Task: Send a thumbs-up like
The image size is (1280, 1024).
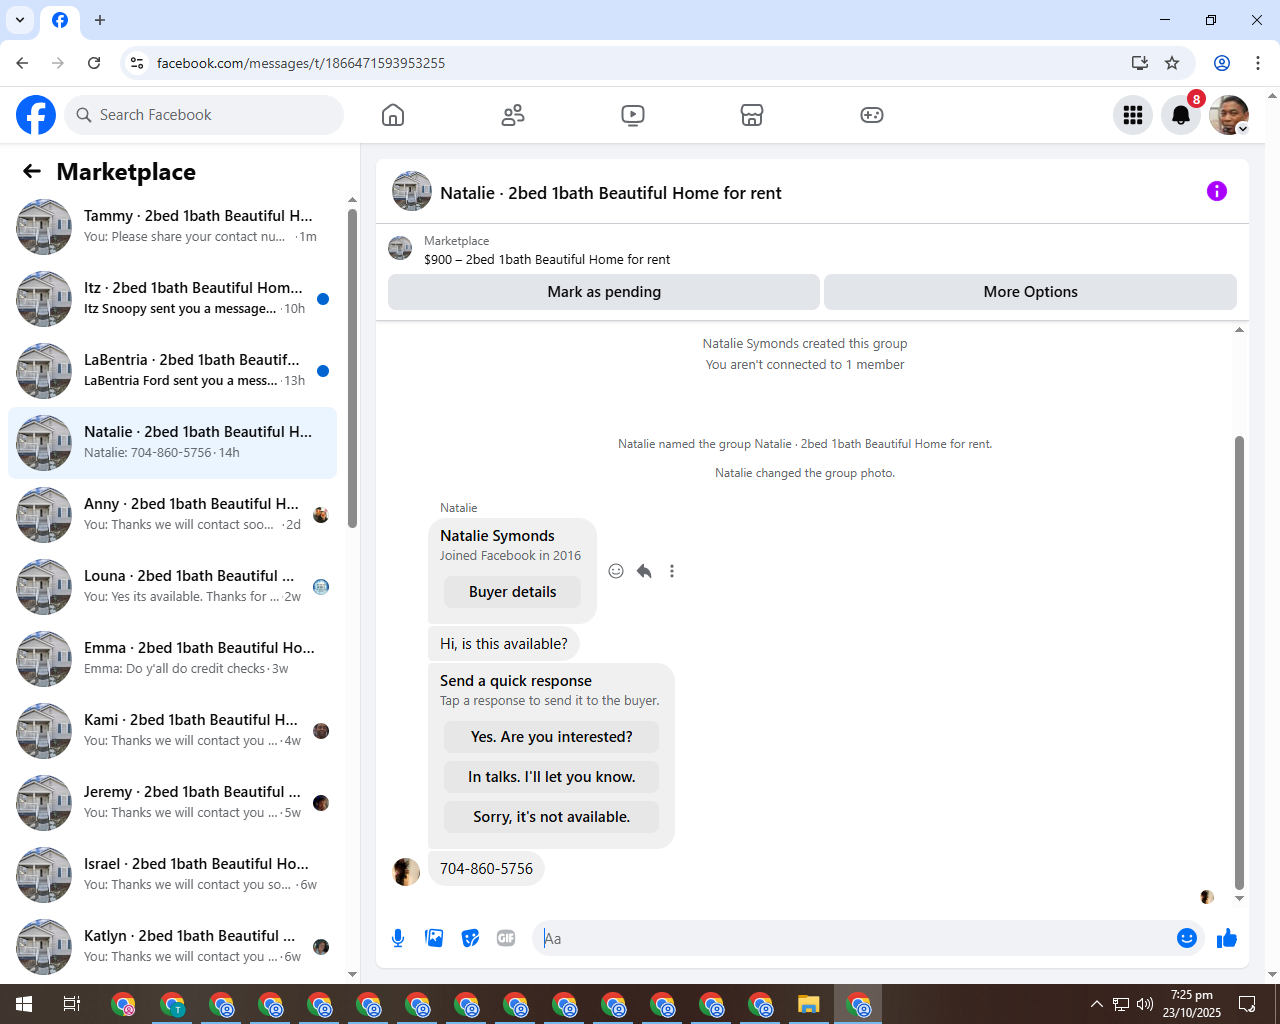Action: click(x=1227, y=938)
